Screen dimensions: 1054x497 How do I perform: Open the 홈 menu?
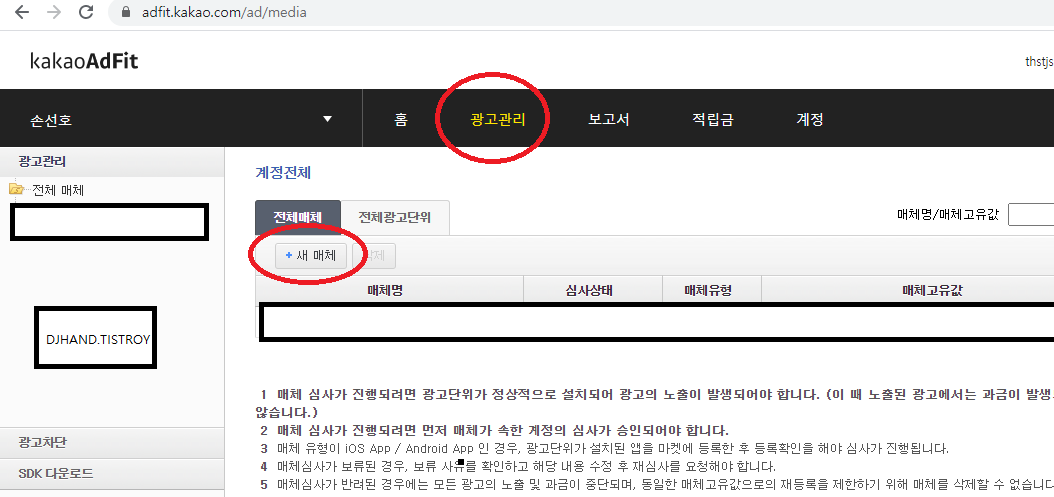tap(401, 120)
